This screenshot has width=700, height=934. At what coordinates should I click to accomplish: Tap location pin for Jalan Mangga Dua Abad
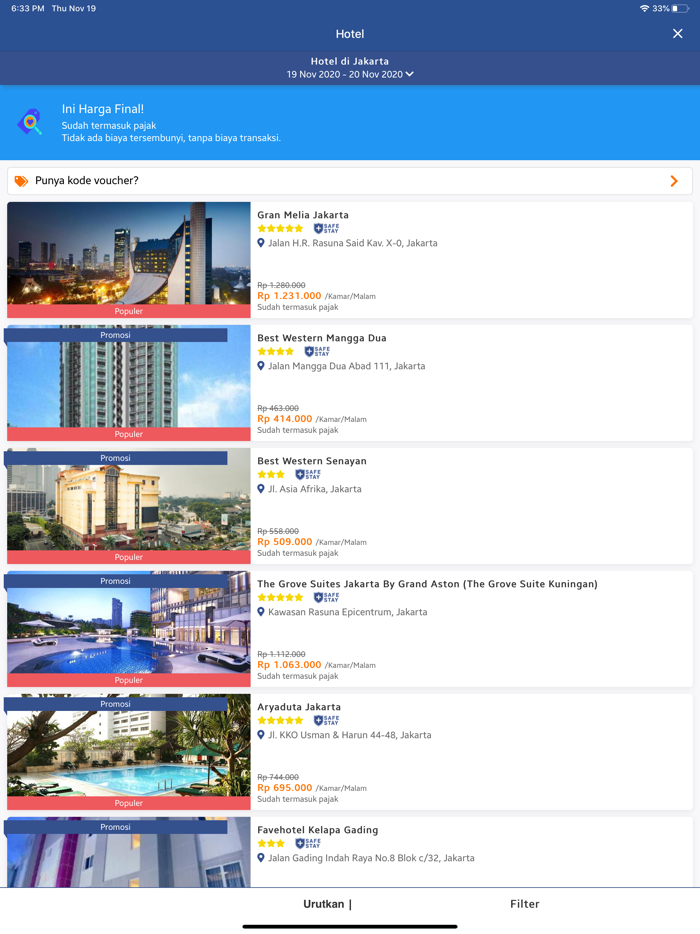pyautogui.click(x=261, y=366)
